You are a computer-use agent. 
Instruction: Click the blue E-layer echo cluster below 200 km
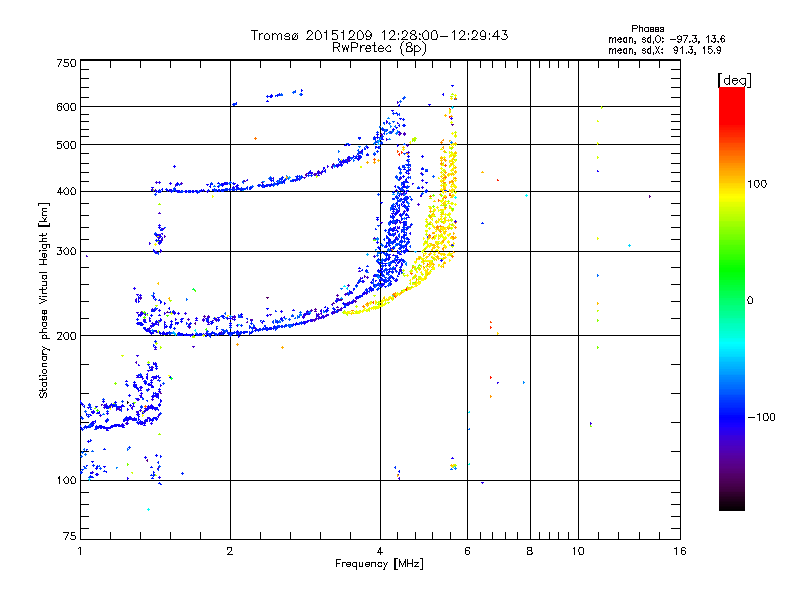[x=122, y=403]
